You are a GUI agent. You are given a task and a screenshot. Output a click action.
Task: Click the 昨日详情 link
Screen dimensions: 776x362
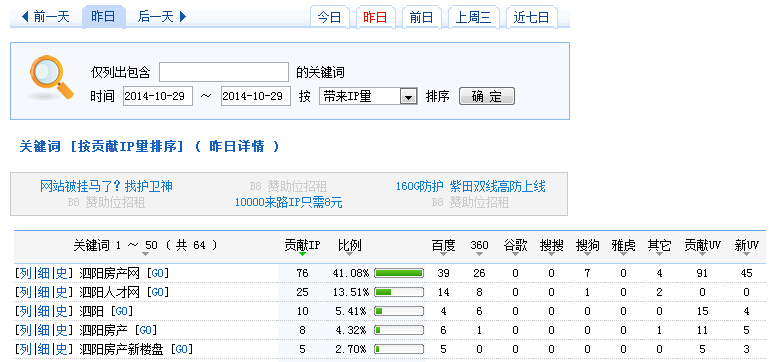[237, 147]
